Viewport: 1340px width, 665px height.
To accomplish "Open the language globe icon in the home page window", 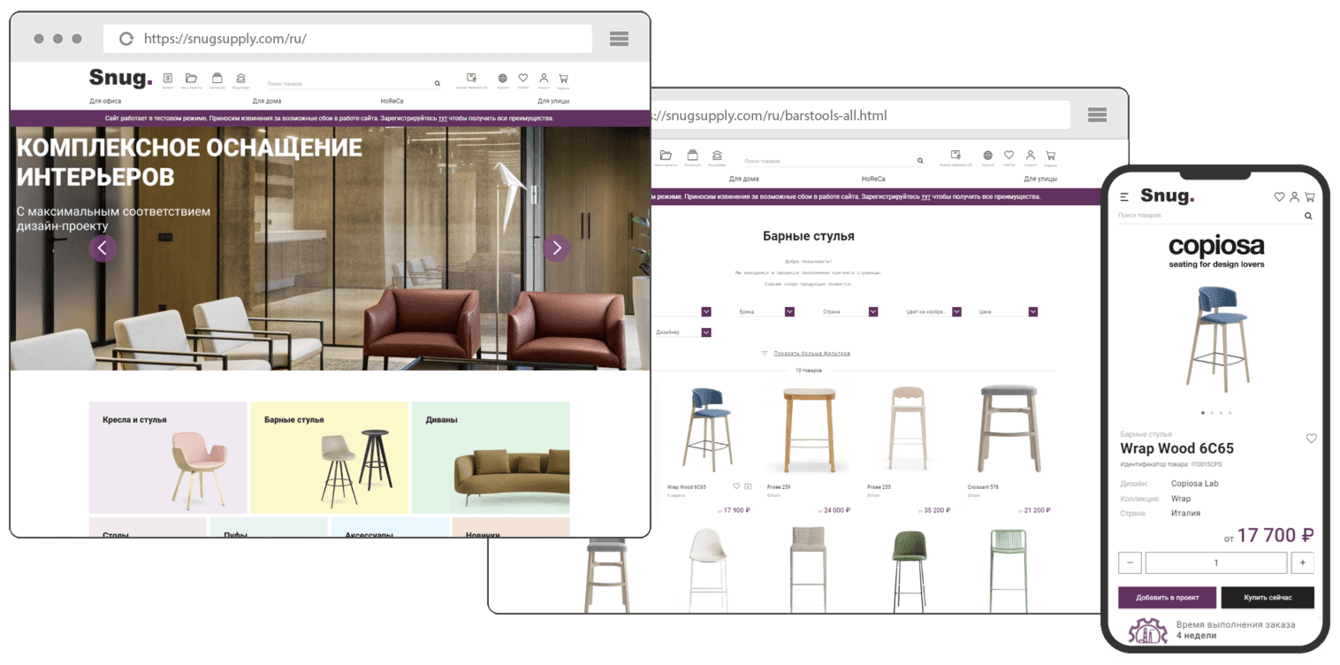I will coord(502,78).
